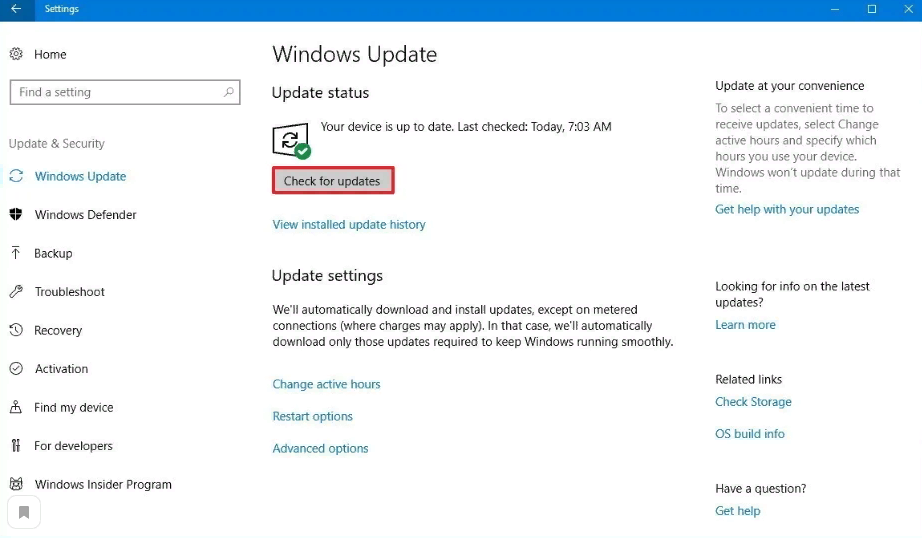The width and height of the screenshot is (922, 538).
Task: Click the Troubleshoot wrench icon
Action: point(16,292)
